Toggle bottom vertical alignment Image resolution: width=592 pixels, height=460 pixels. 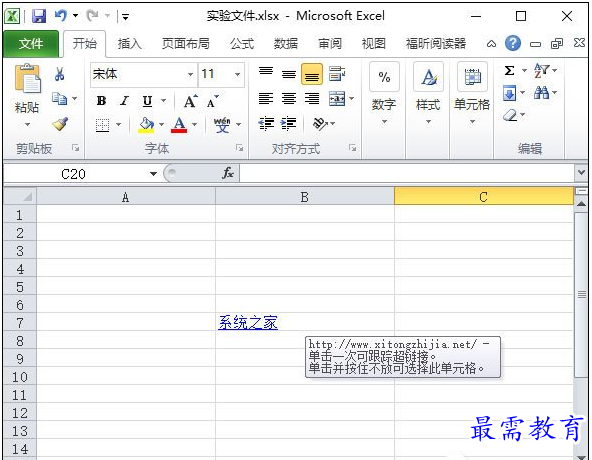click(312, 74)
